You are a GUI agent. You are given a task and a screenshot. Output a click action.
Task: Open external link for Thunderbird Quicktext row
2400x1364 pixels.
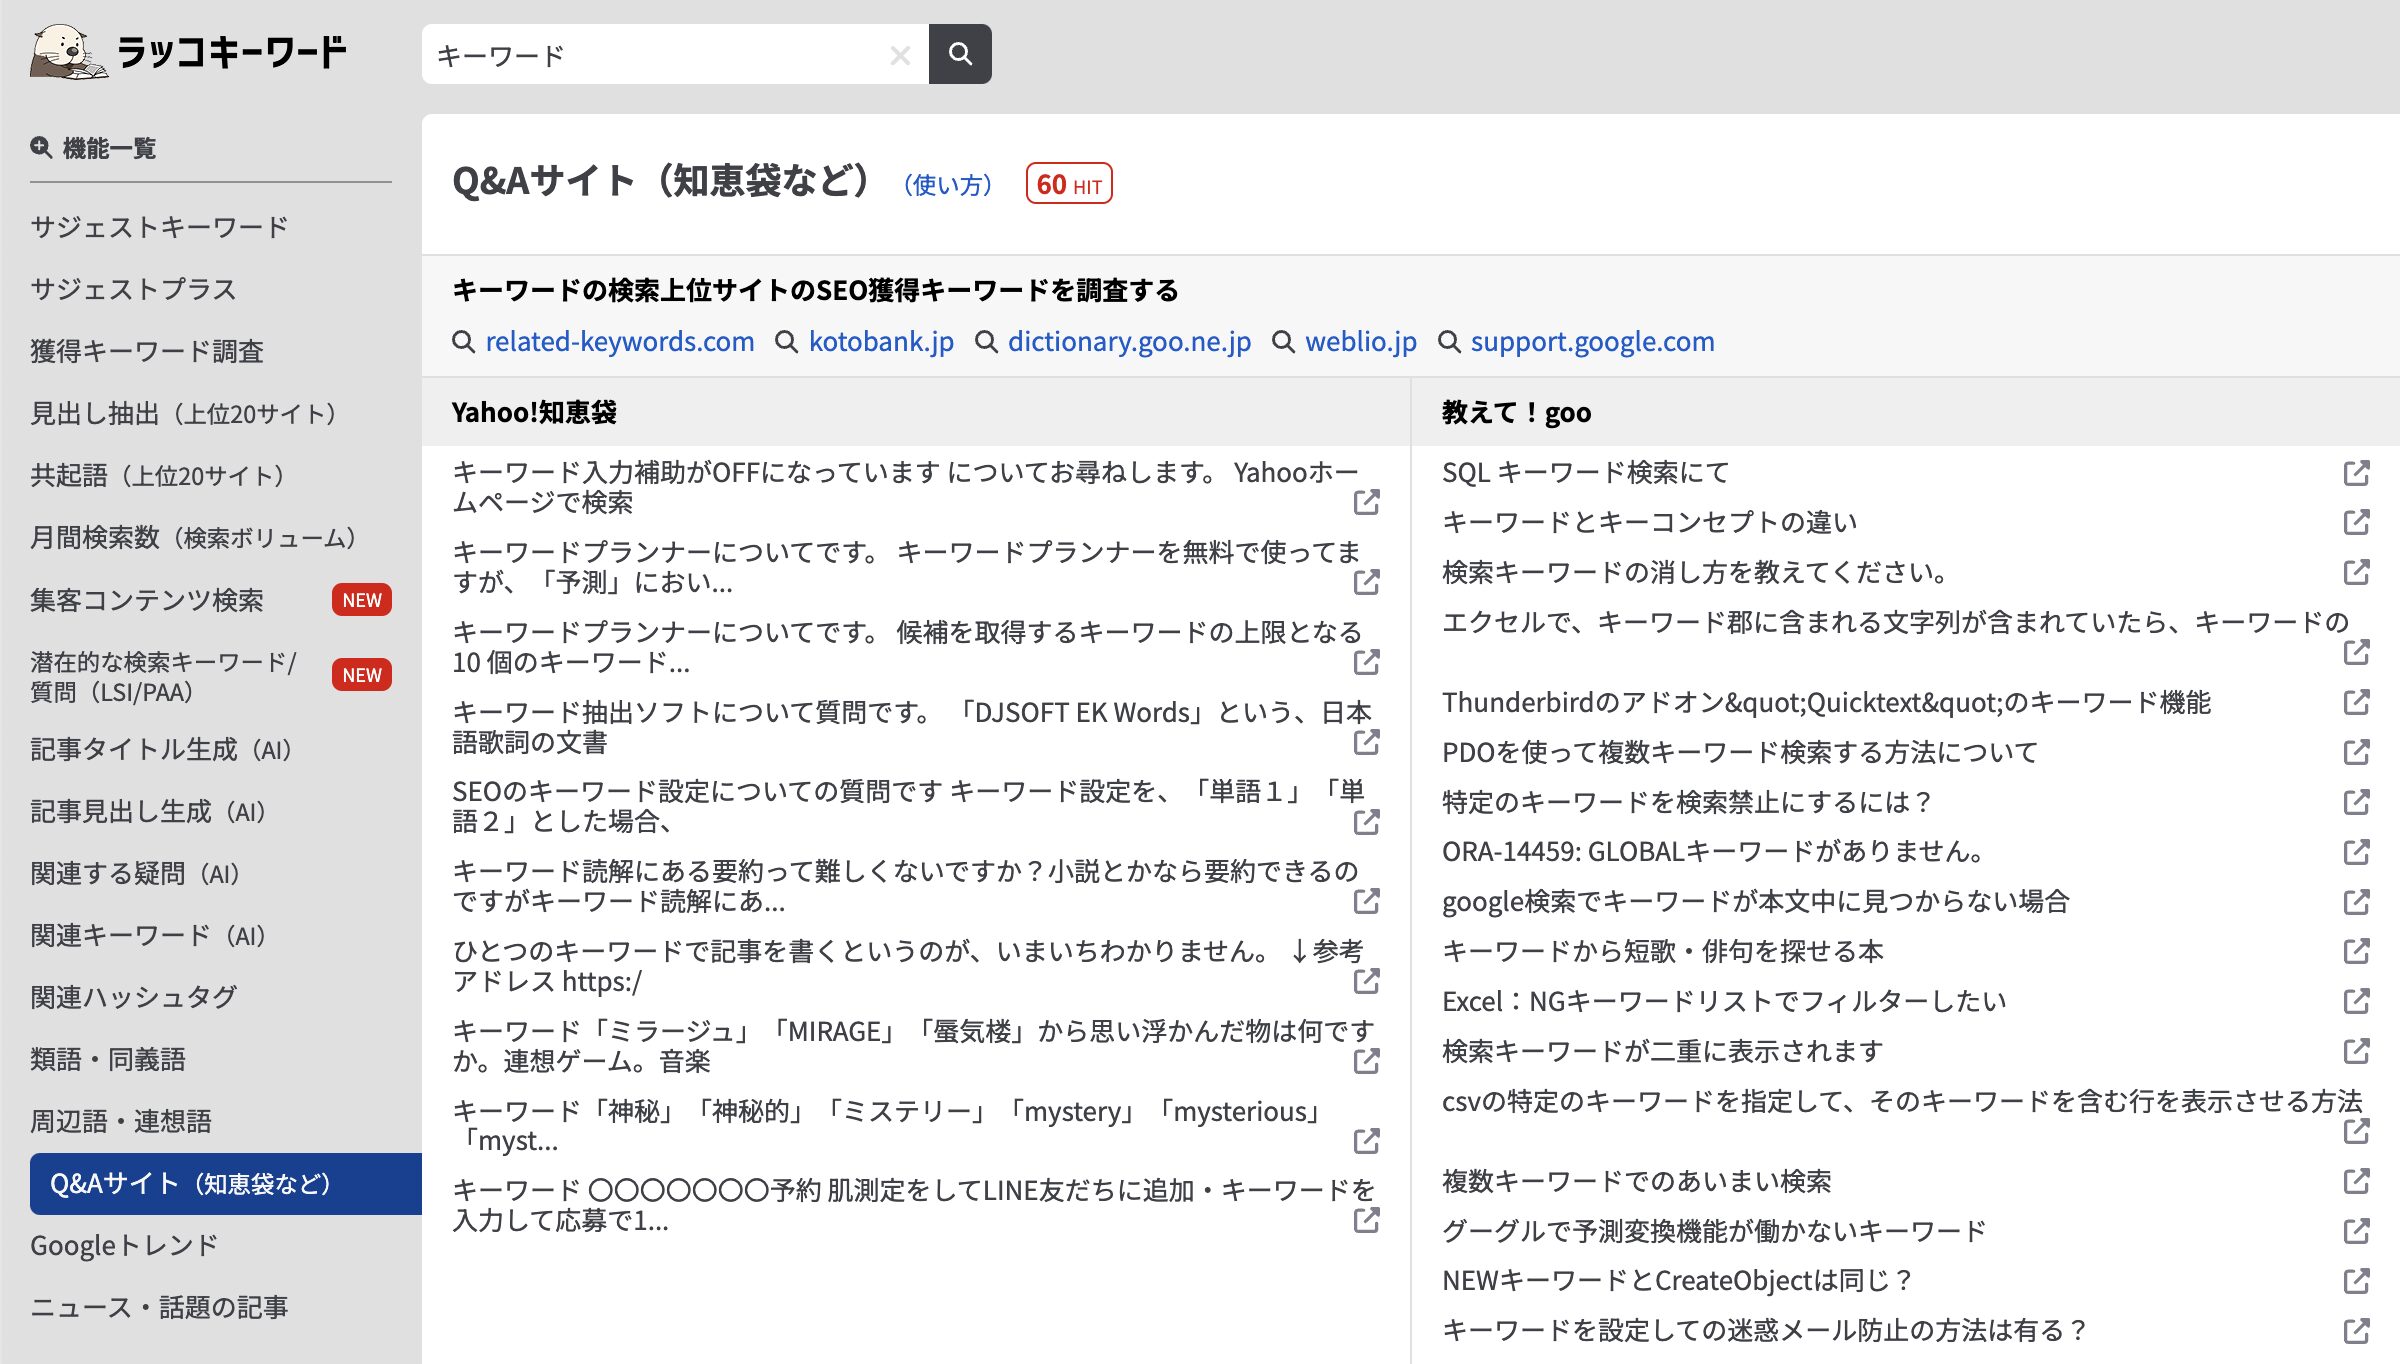pyautogui.click(x=2356, y=702)
